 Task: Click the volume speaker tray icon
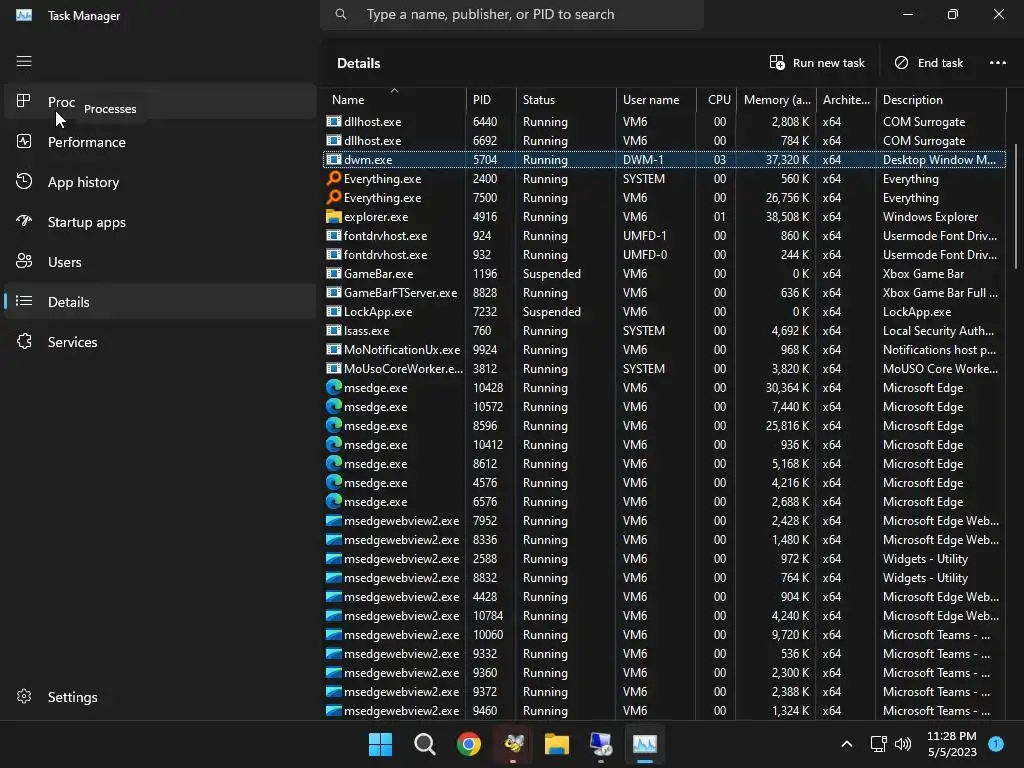pyautogui.click(x=903, y=744)
